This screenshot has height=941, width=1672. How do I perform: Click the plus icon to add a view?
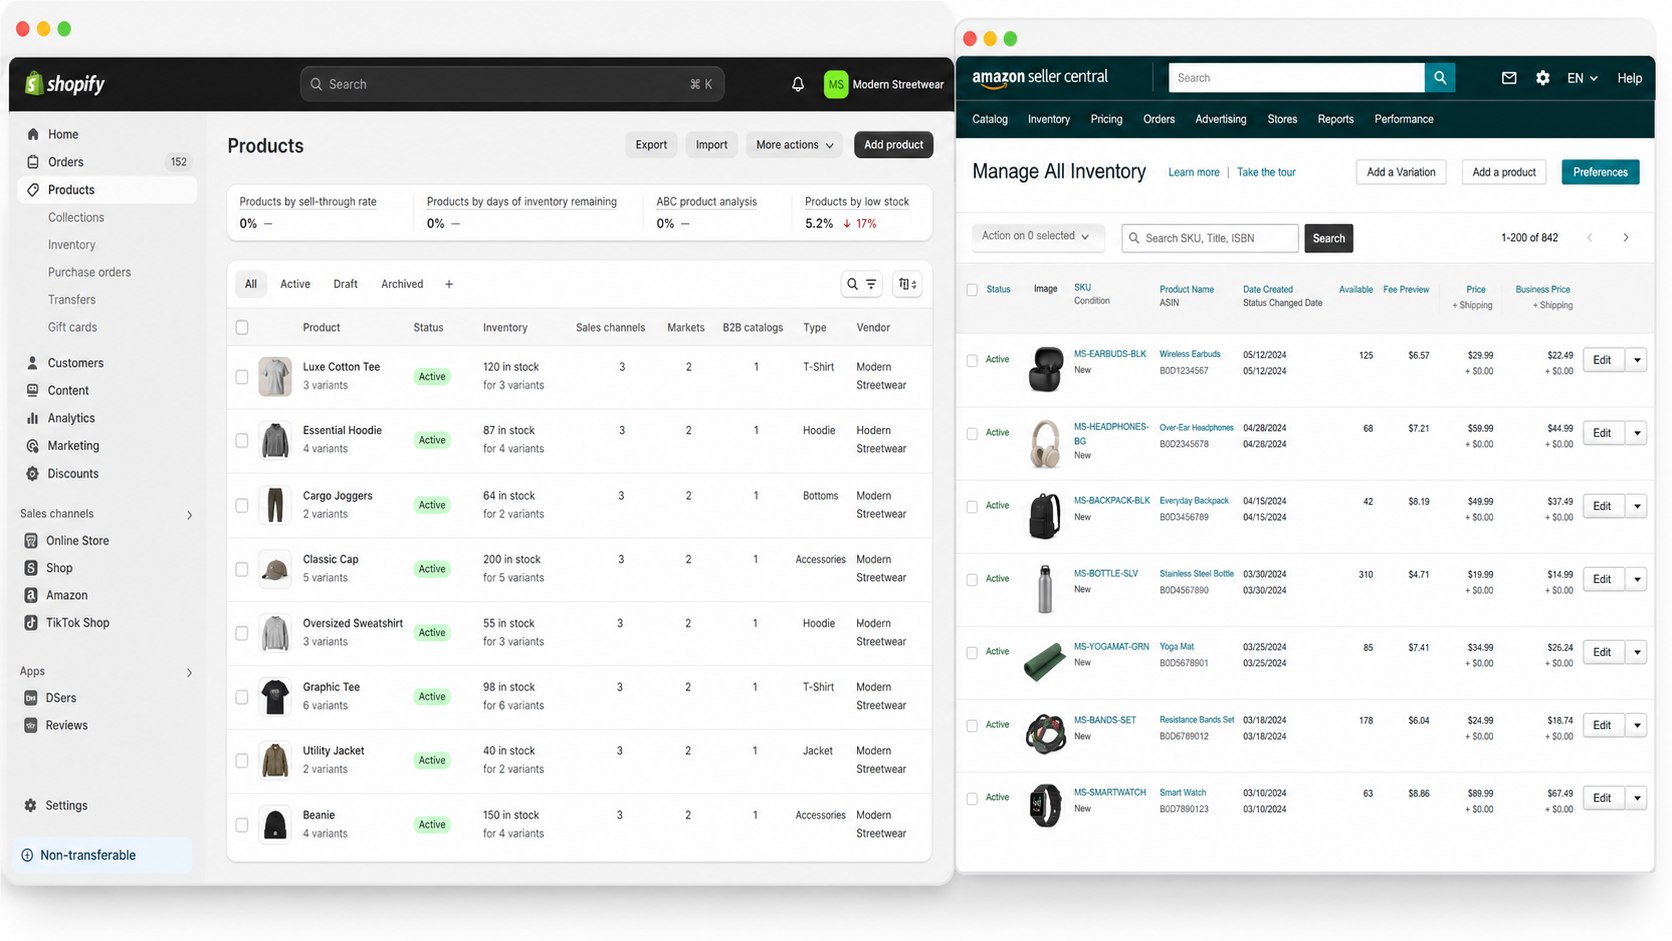pyautogui.click(x=449, y=284)
